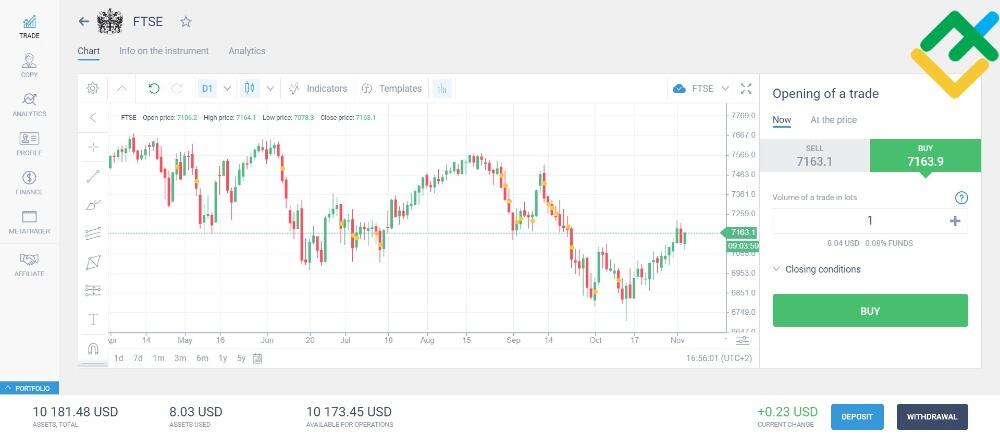Click the 16:56:01 (UTC+2) clock

pyautogui.click(x=719, y=359)
